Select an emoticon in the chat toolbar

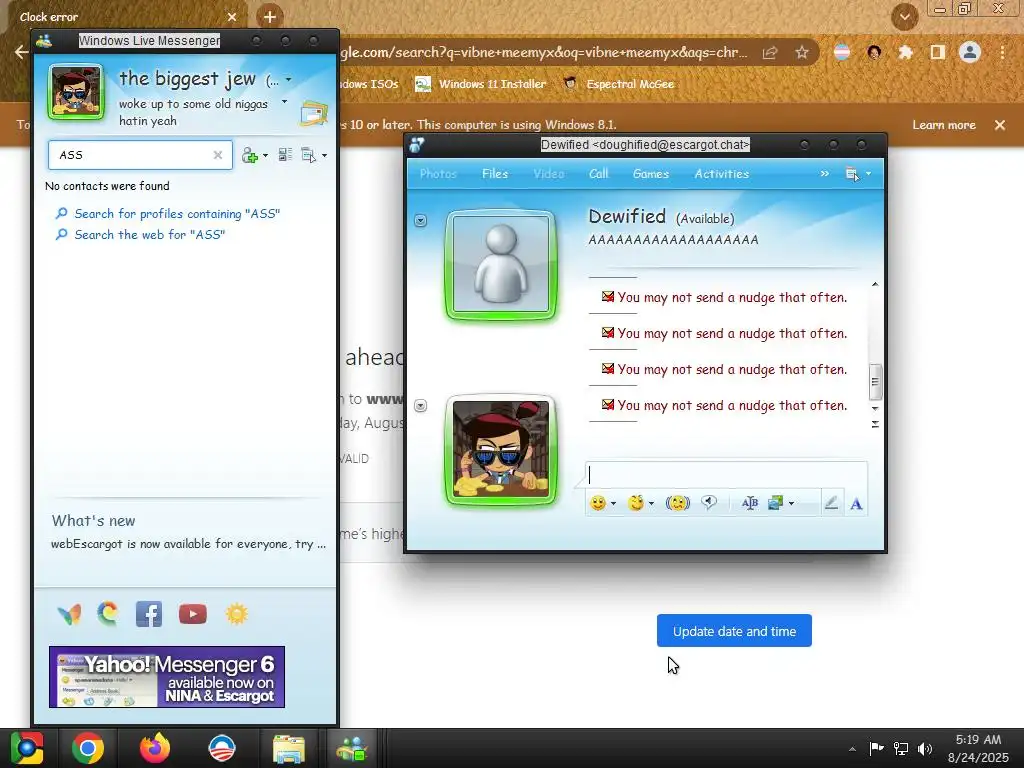598,503
